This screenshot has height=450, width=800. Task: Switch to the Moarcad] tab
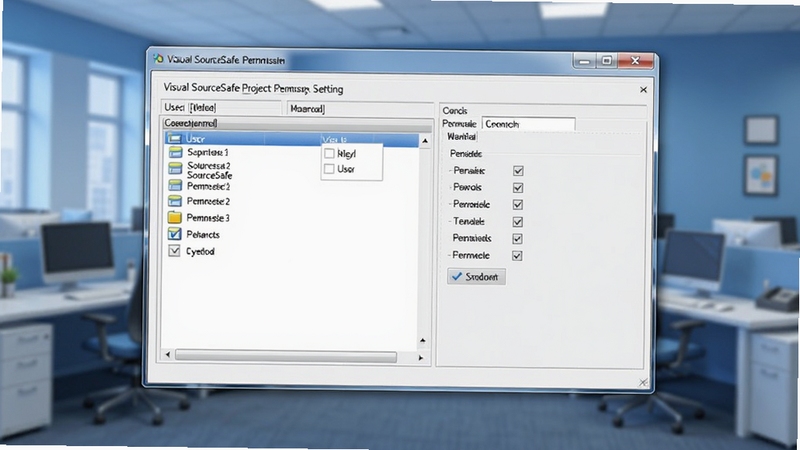(360, 109)
